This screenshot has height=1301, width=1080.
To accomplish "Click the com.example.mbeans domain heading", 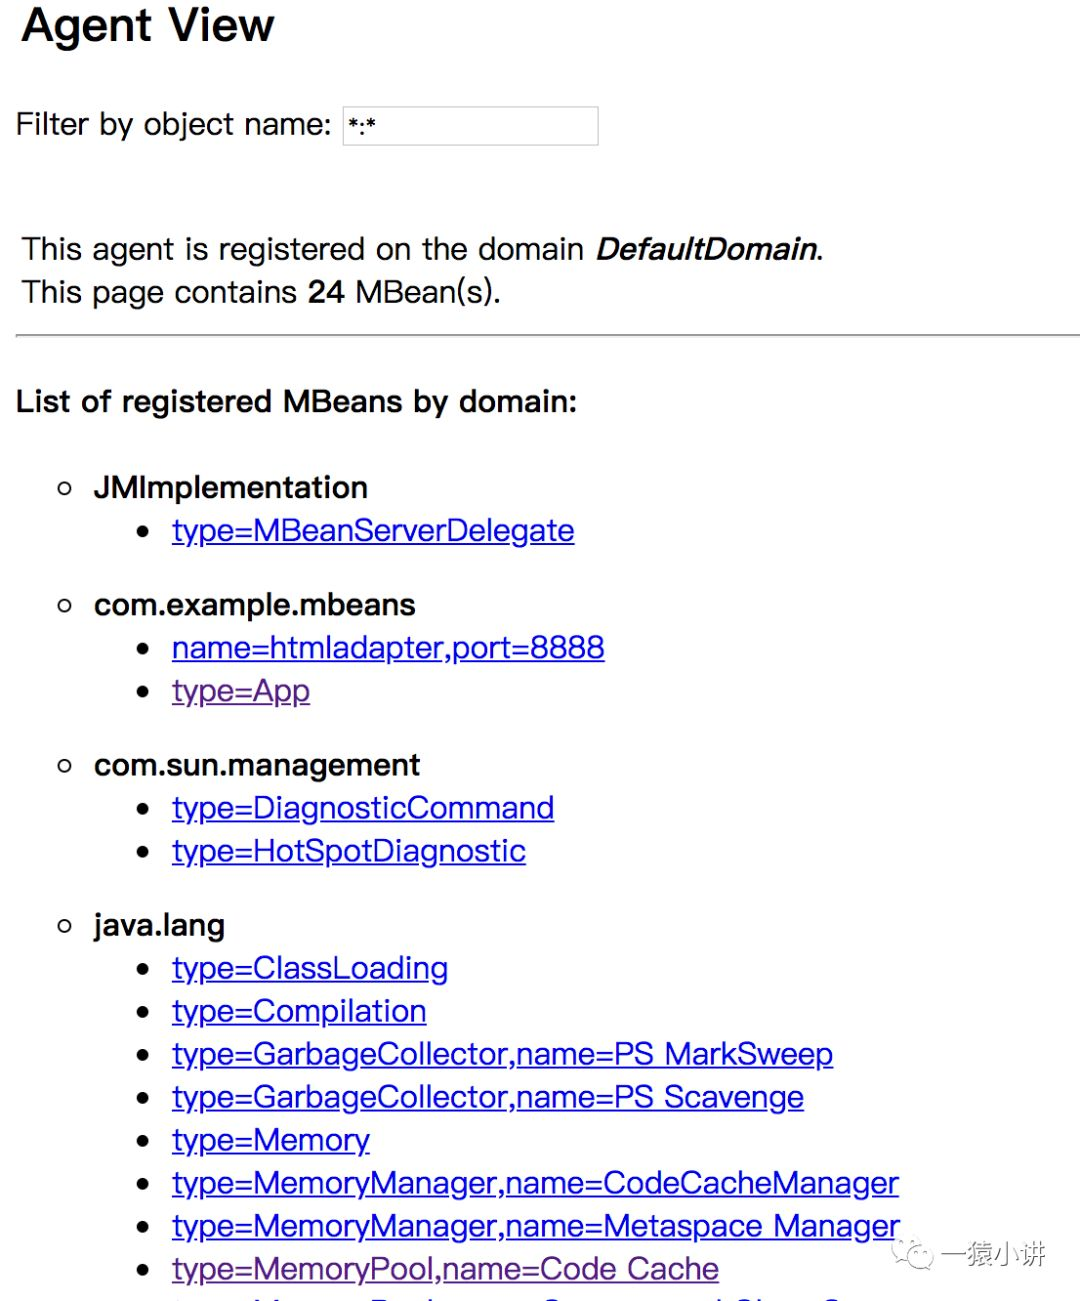I will pos(254,605).
